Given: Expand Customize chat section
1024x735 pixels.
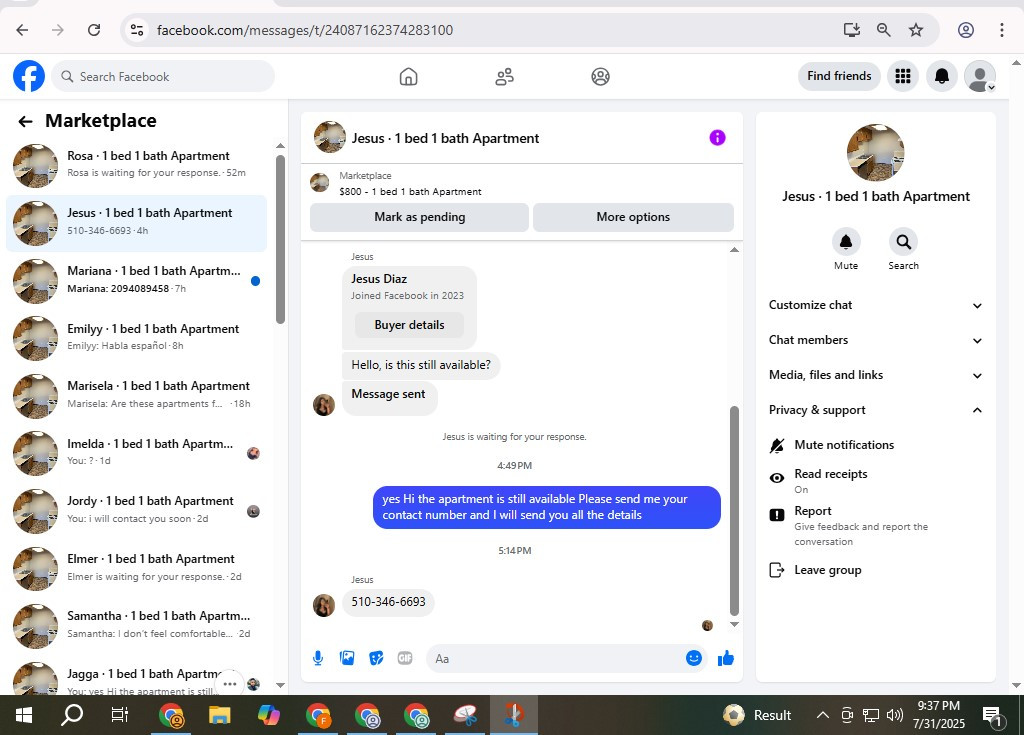Looking at the screenshot, I should click(875, 305).
